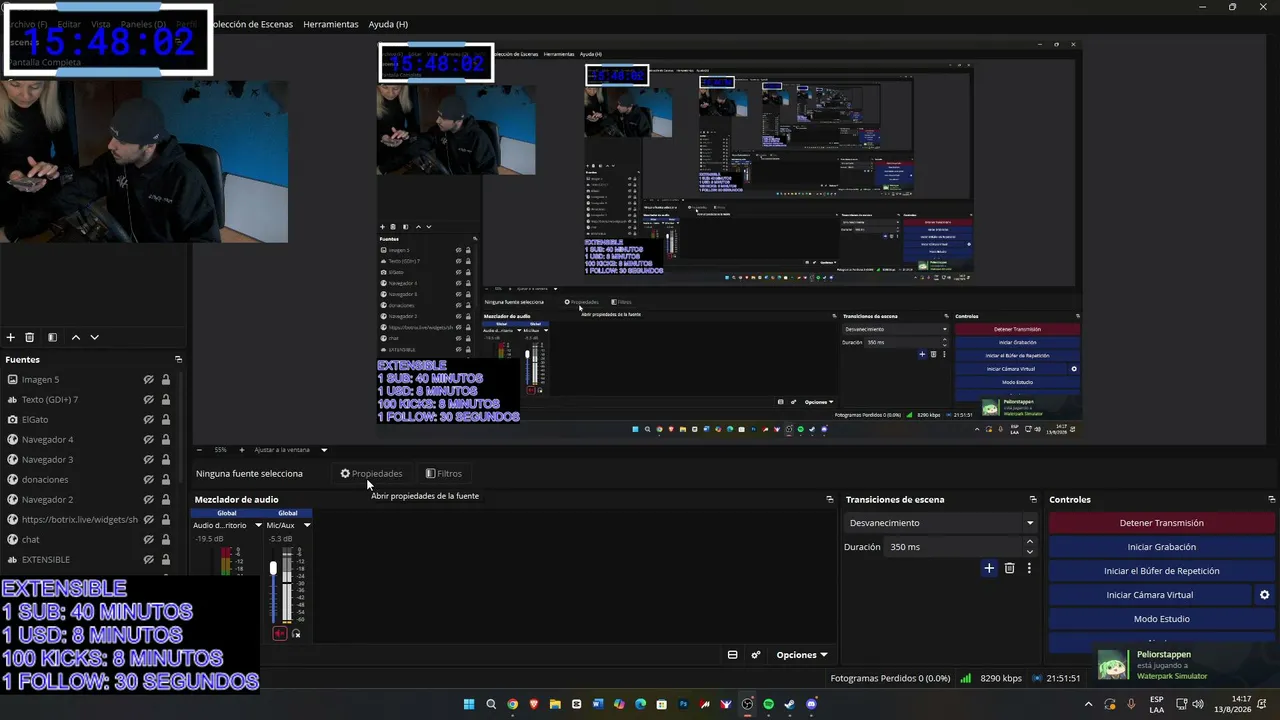Zoom in the preview with the plus icon
Viewport: 1280px width, 720px height.
coord(241,450)
